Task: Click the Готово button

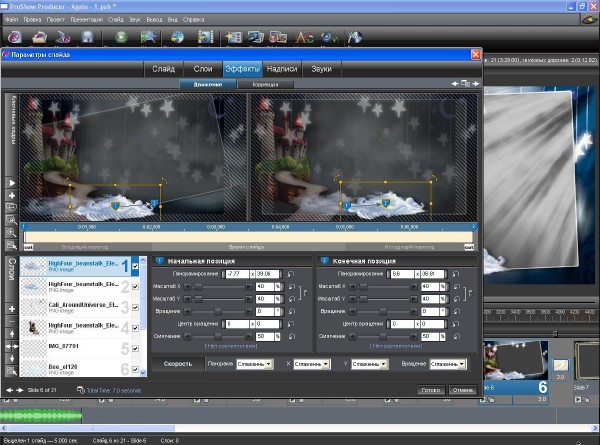Action: [431, 390]
